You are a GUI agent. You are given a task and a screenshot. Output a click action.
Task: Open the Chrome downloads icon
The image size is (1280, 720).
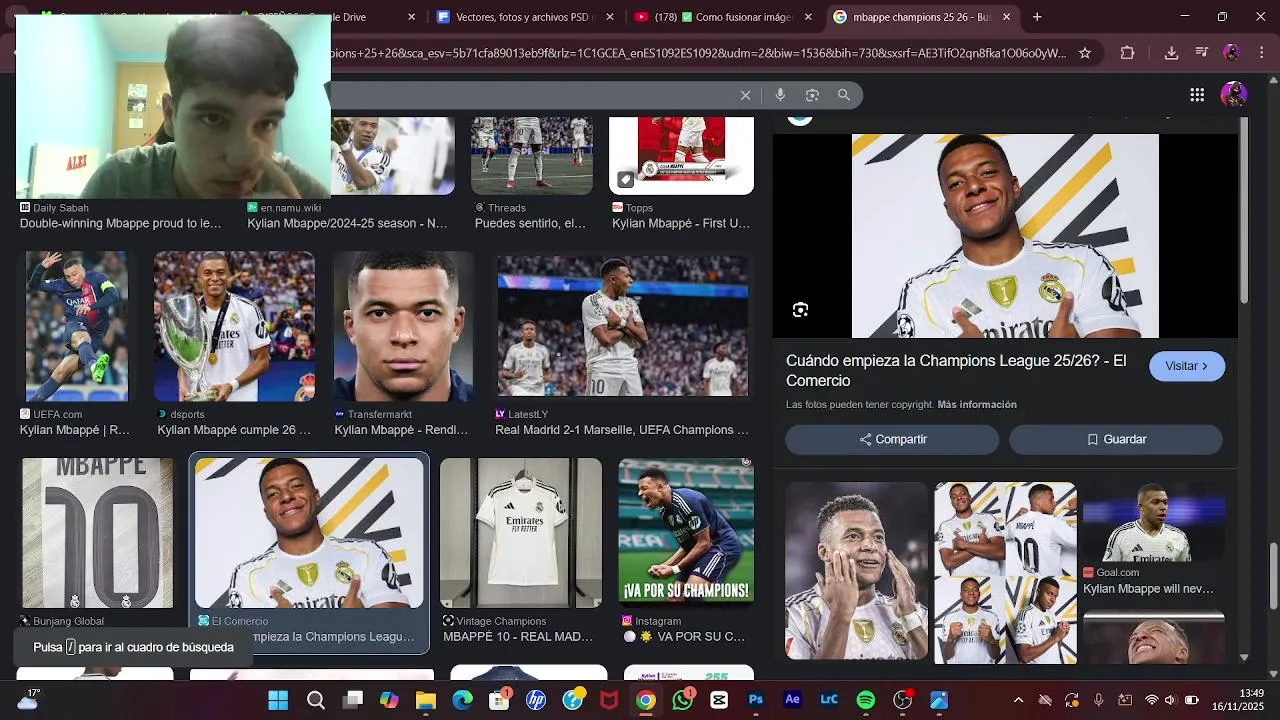click(1171, 53)
